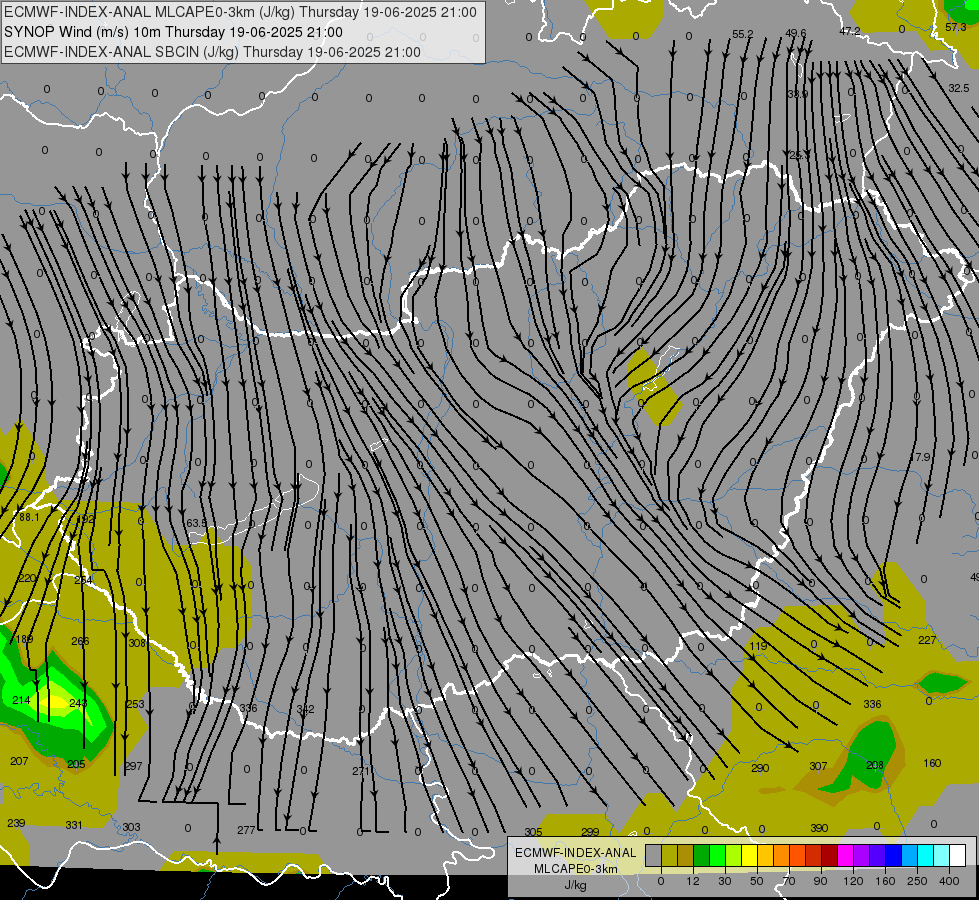Click the gray legend swatch below 0
Screen dimensions: 979x900
654,855
